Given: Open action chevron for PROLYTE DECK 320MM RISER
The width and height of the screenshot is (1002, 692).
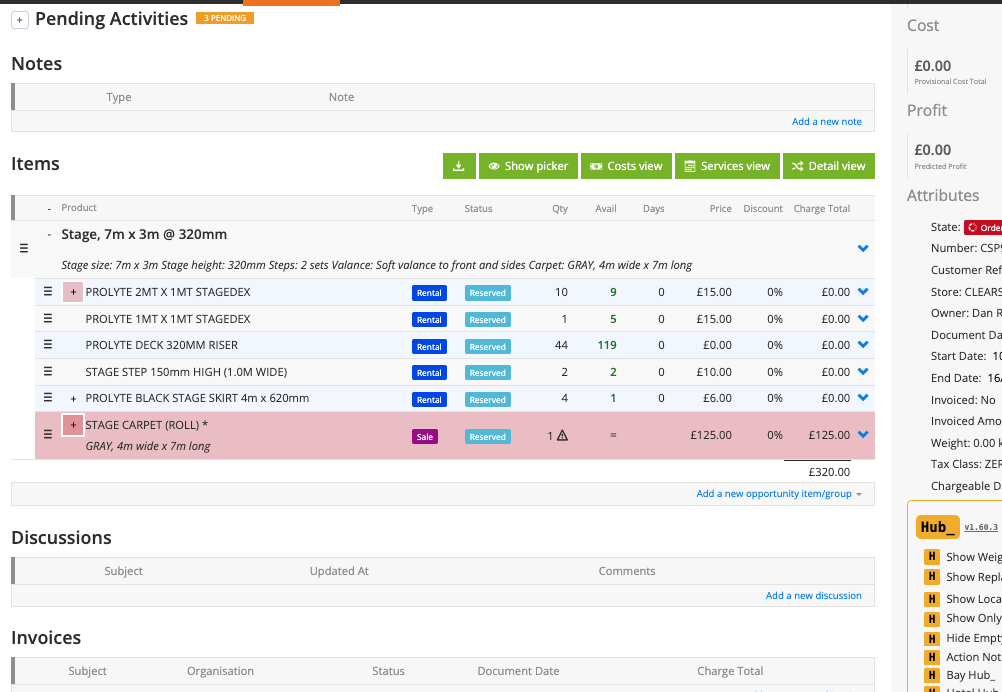Looking at the screenshot, I should click(863, 344).
